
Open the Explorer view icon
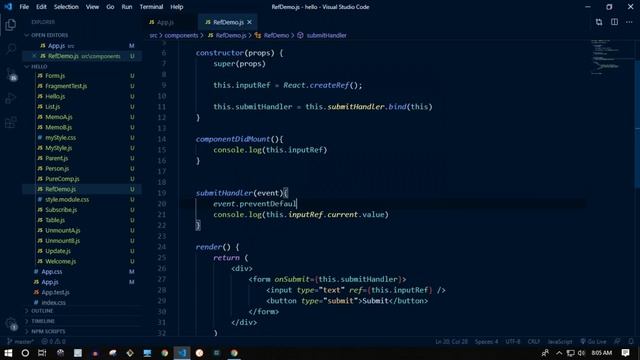tap(11, 25)
